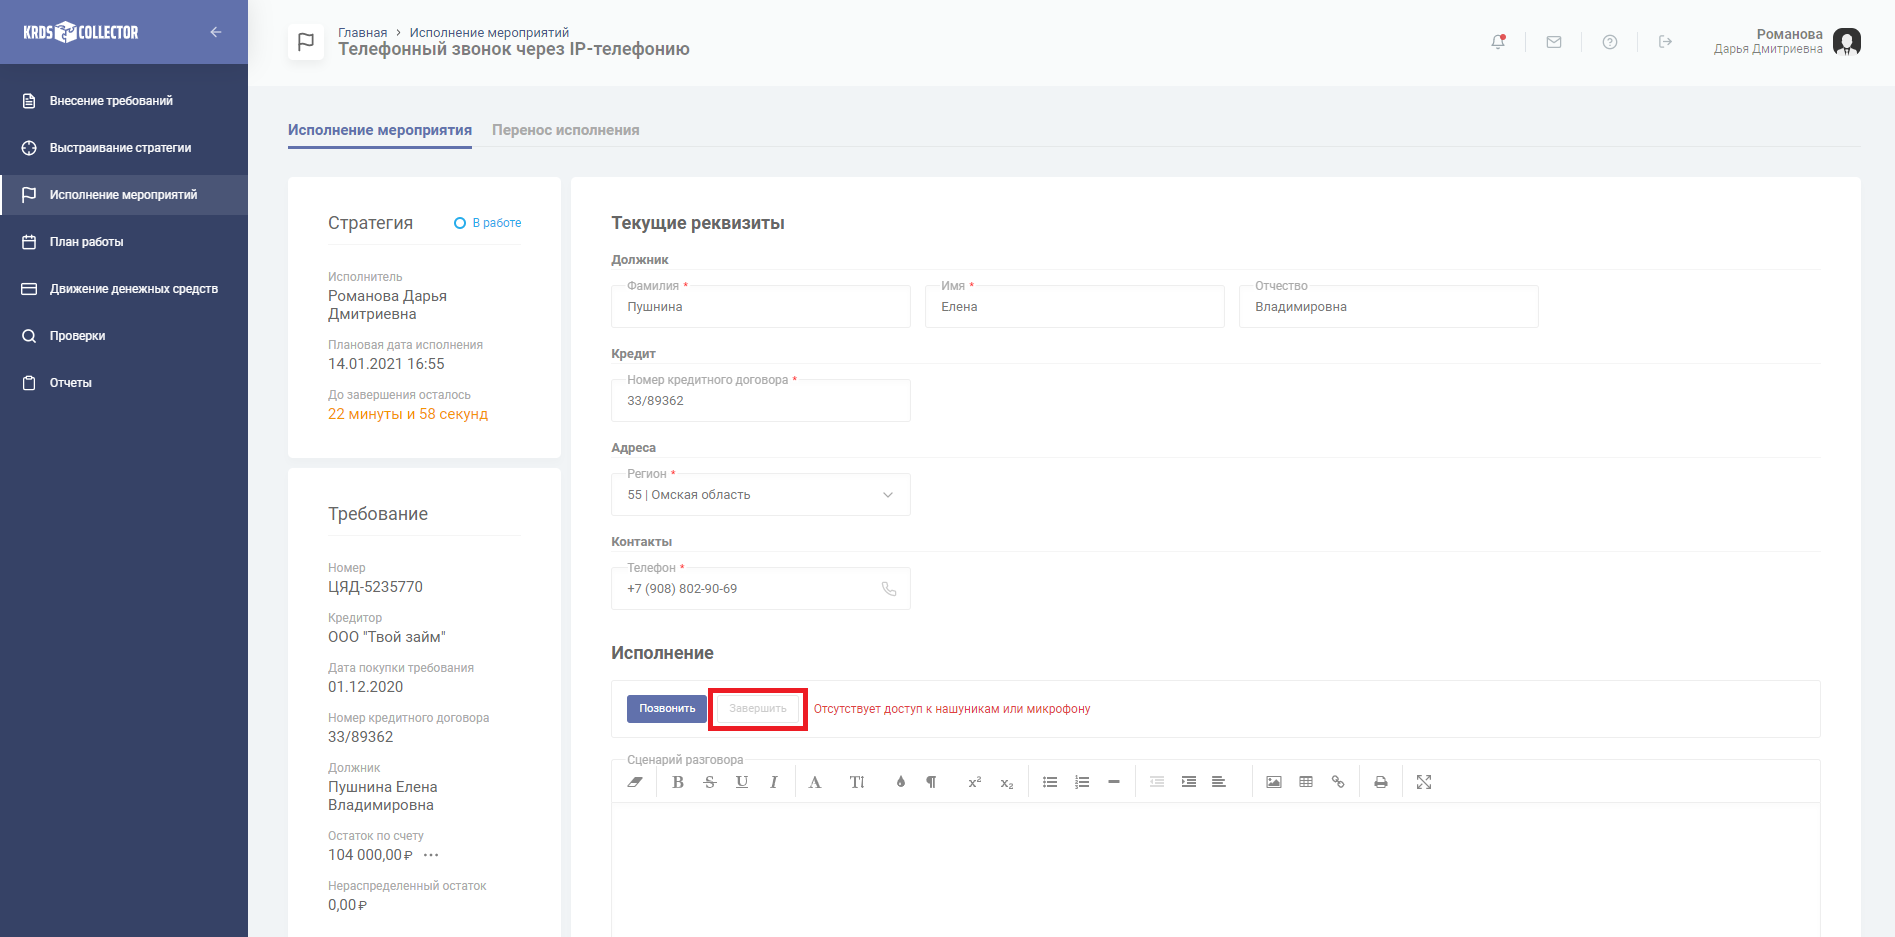Click the help question mark icon

(1609, 42)
